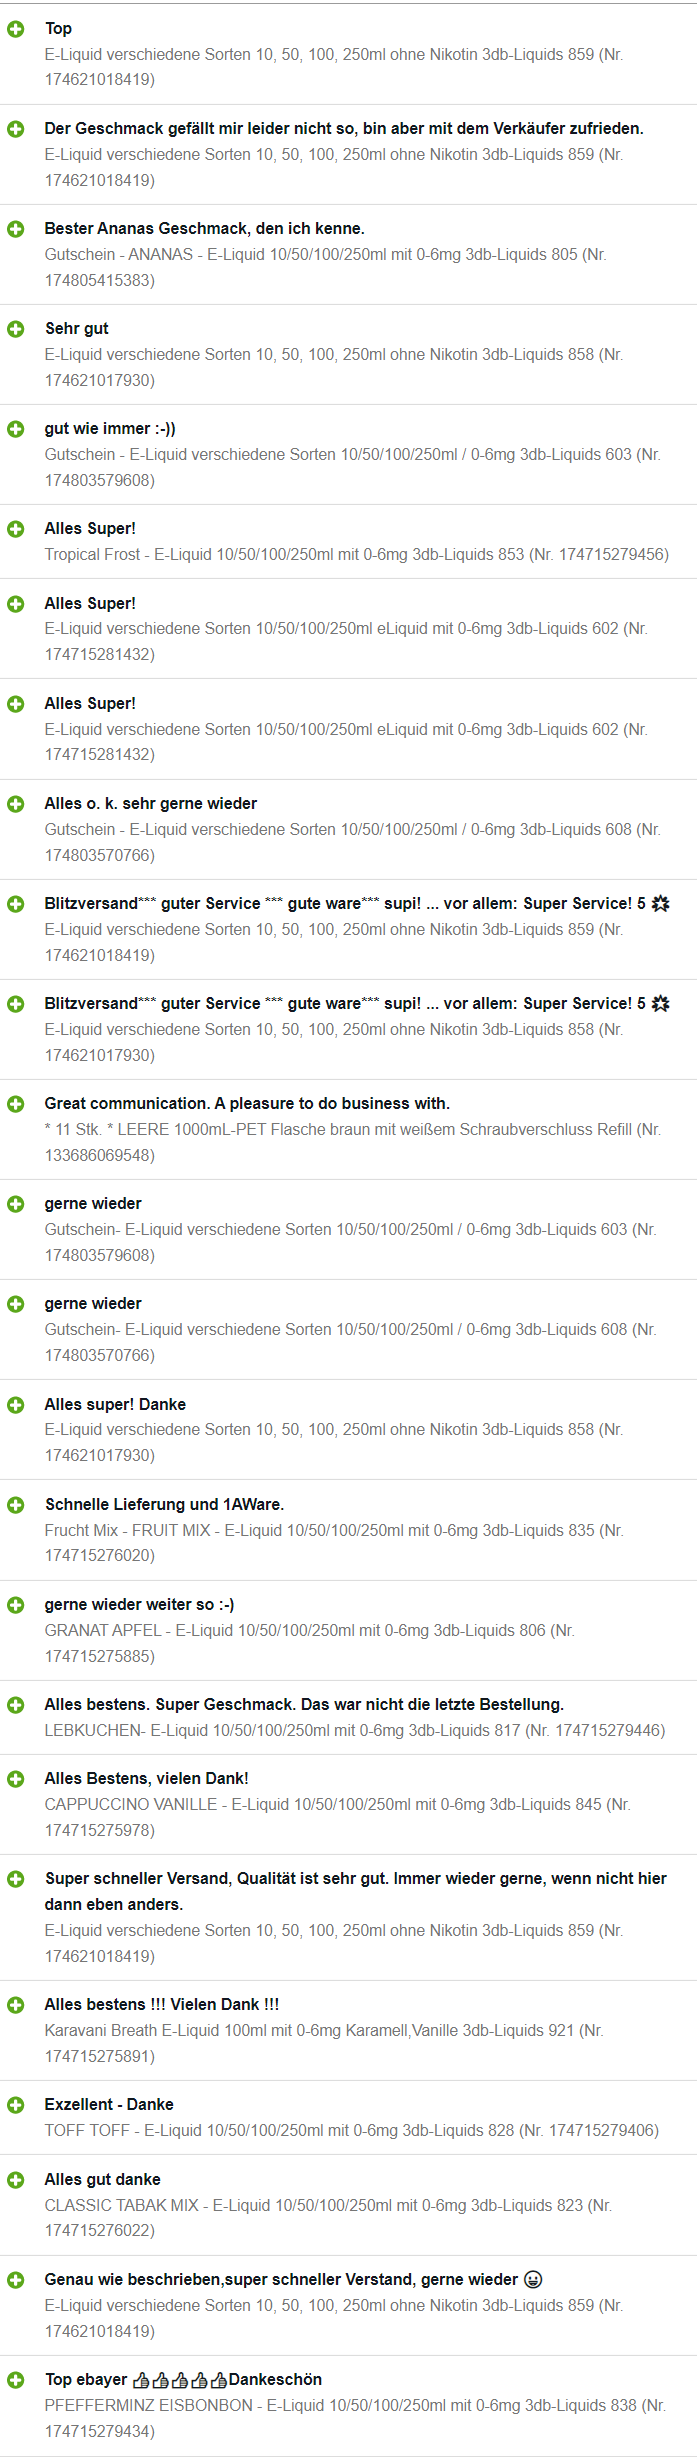Click the positive icon beside "Alles gut danke"
697x2457 pixels.
click(16, 2180)
